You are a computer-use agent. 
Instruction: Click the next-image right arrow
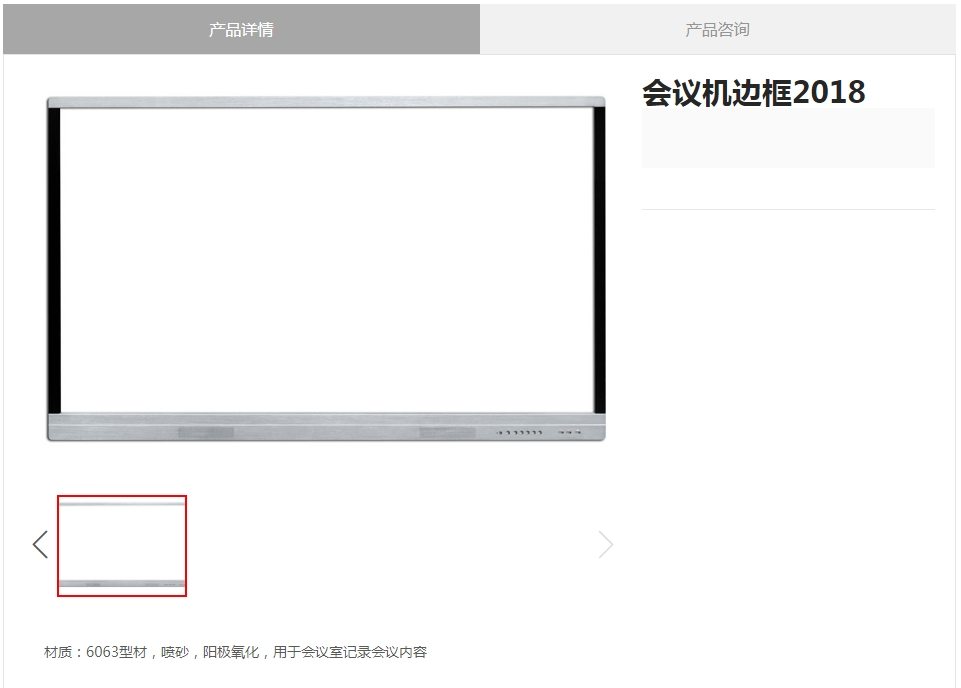tap(606, 545)
